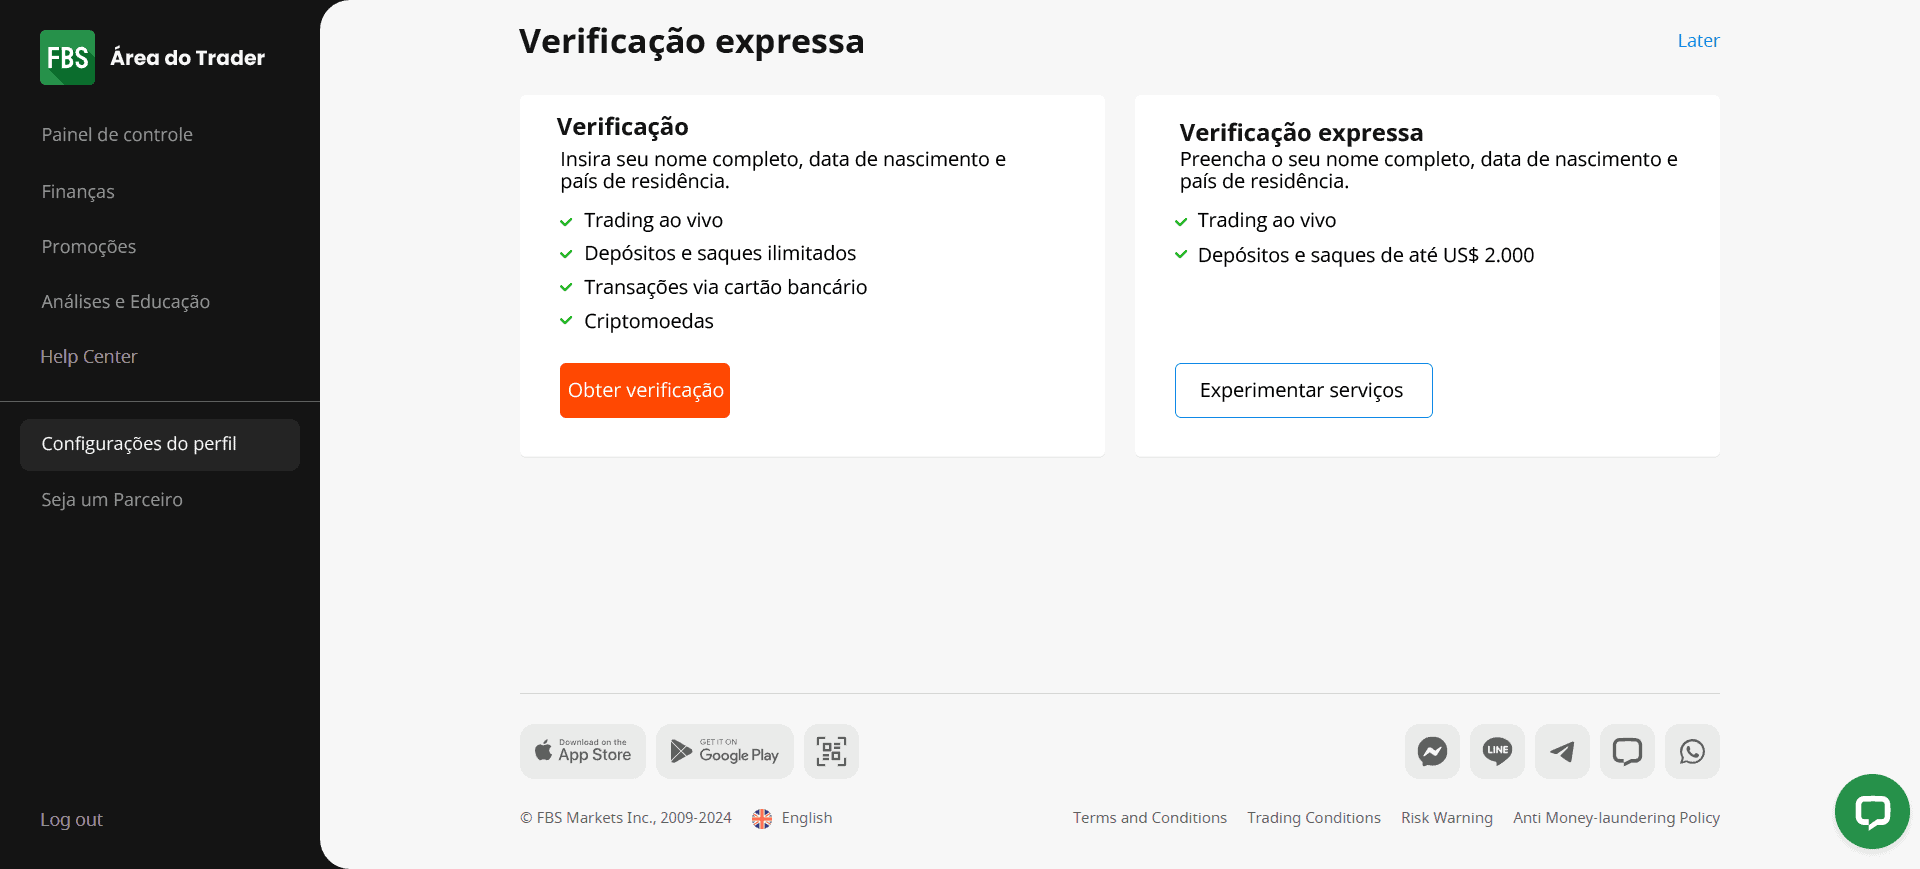Show the QR code for app download
The image size is (1920, 869).
[831, 751]
